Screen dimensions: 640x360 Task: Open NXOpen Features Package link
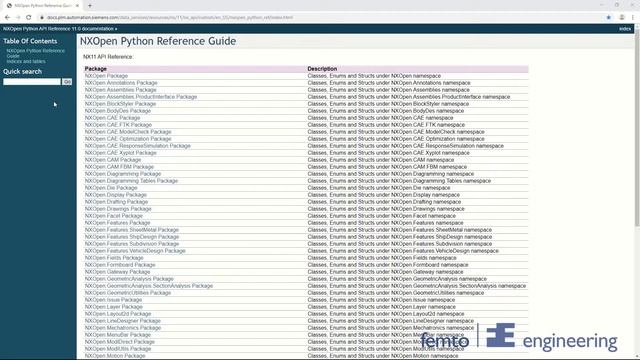pyautogui.click(x=118, y=223)
